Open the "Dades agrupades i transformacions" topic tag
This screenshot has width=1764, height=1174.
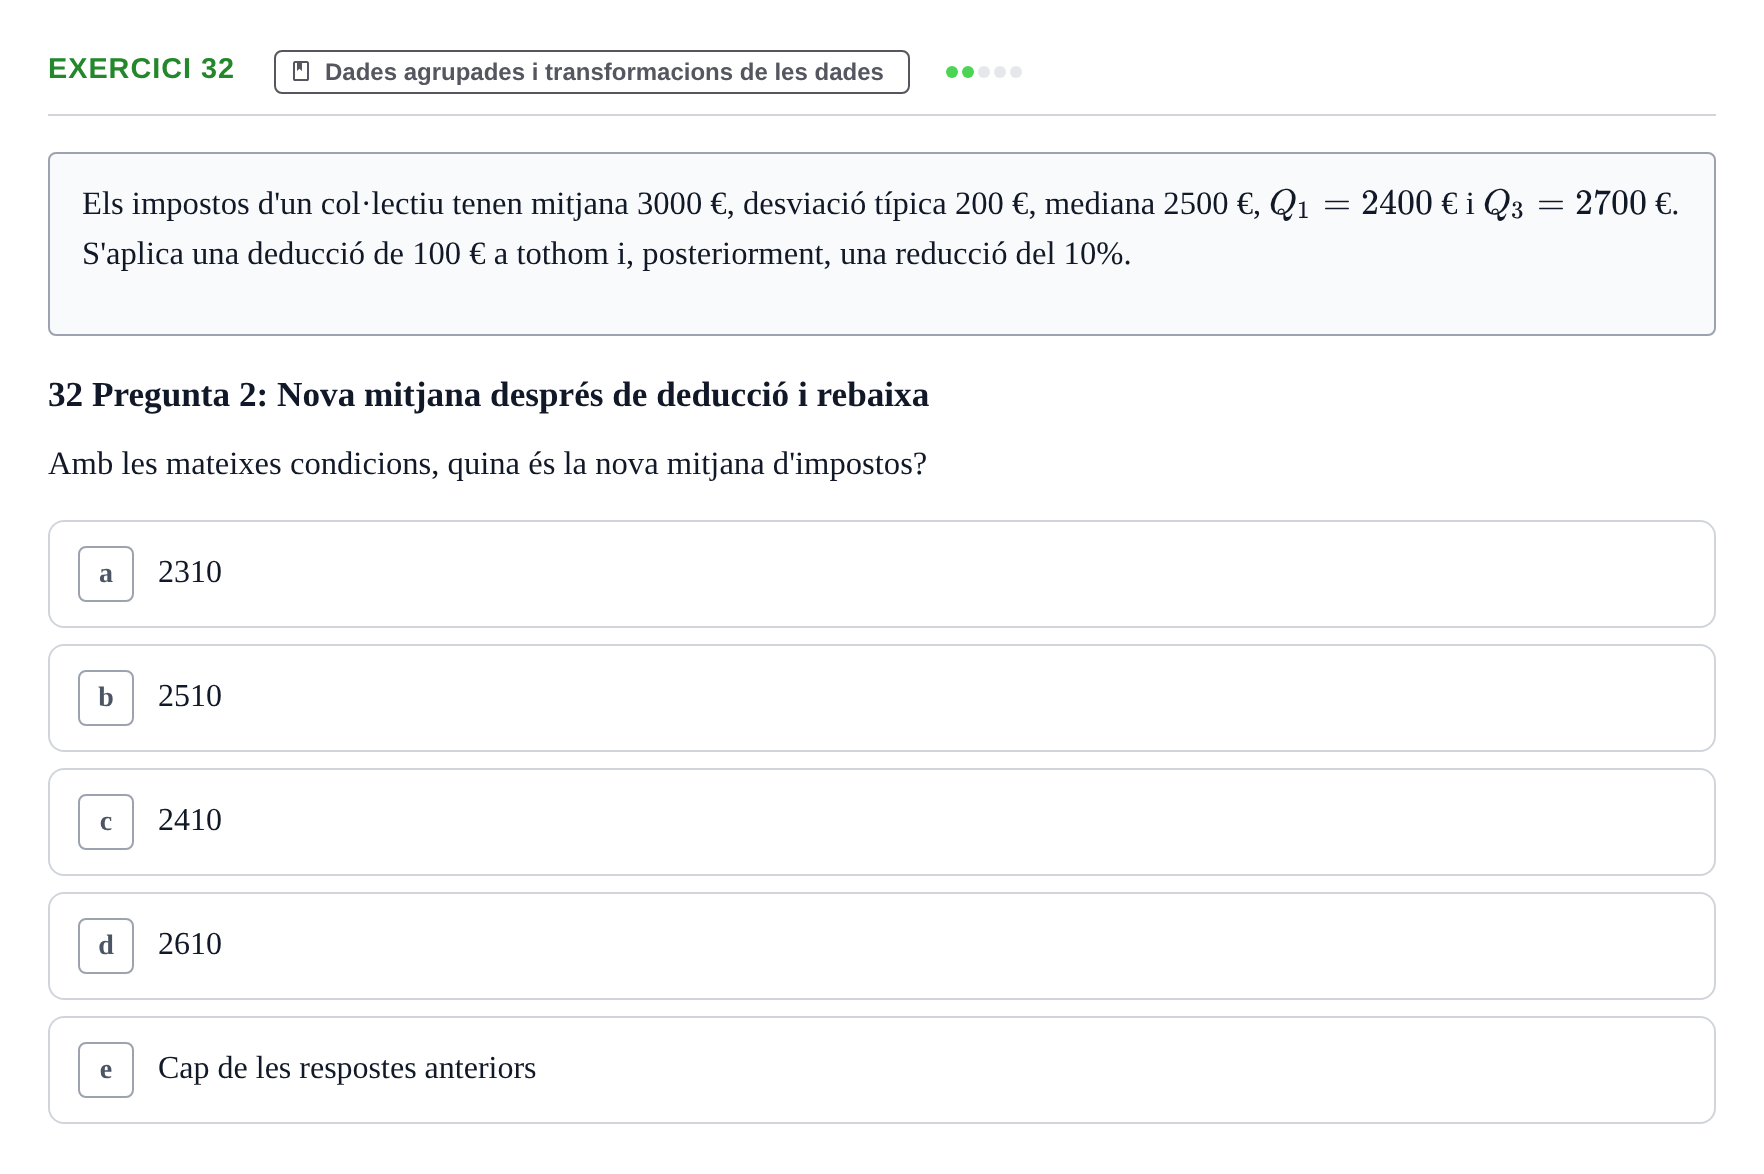[x=592, y=72]
